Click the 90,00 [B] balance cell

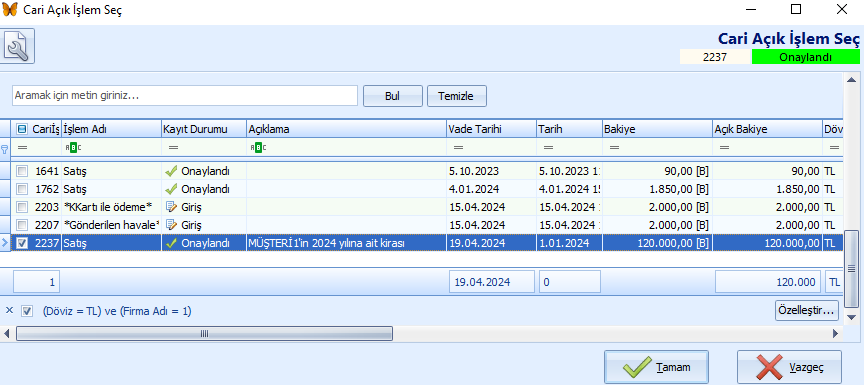click(x=657, y=172)
